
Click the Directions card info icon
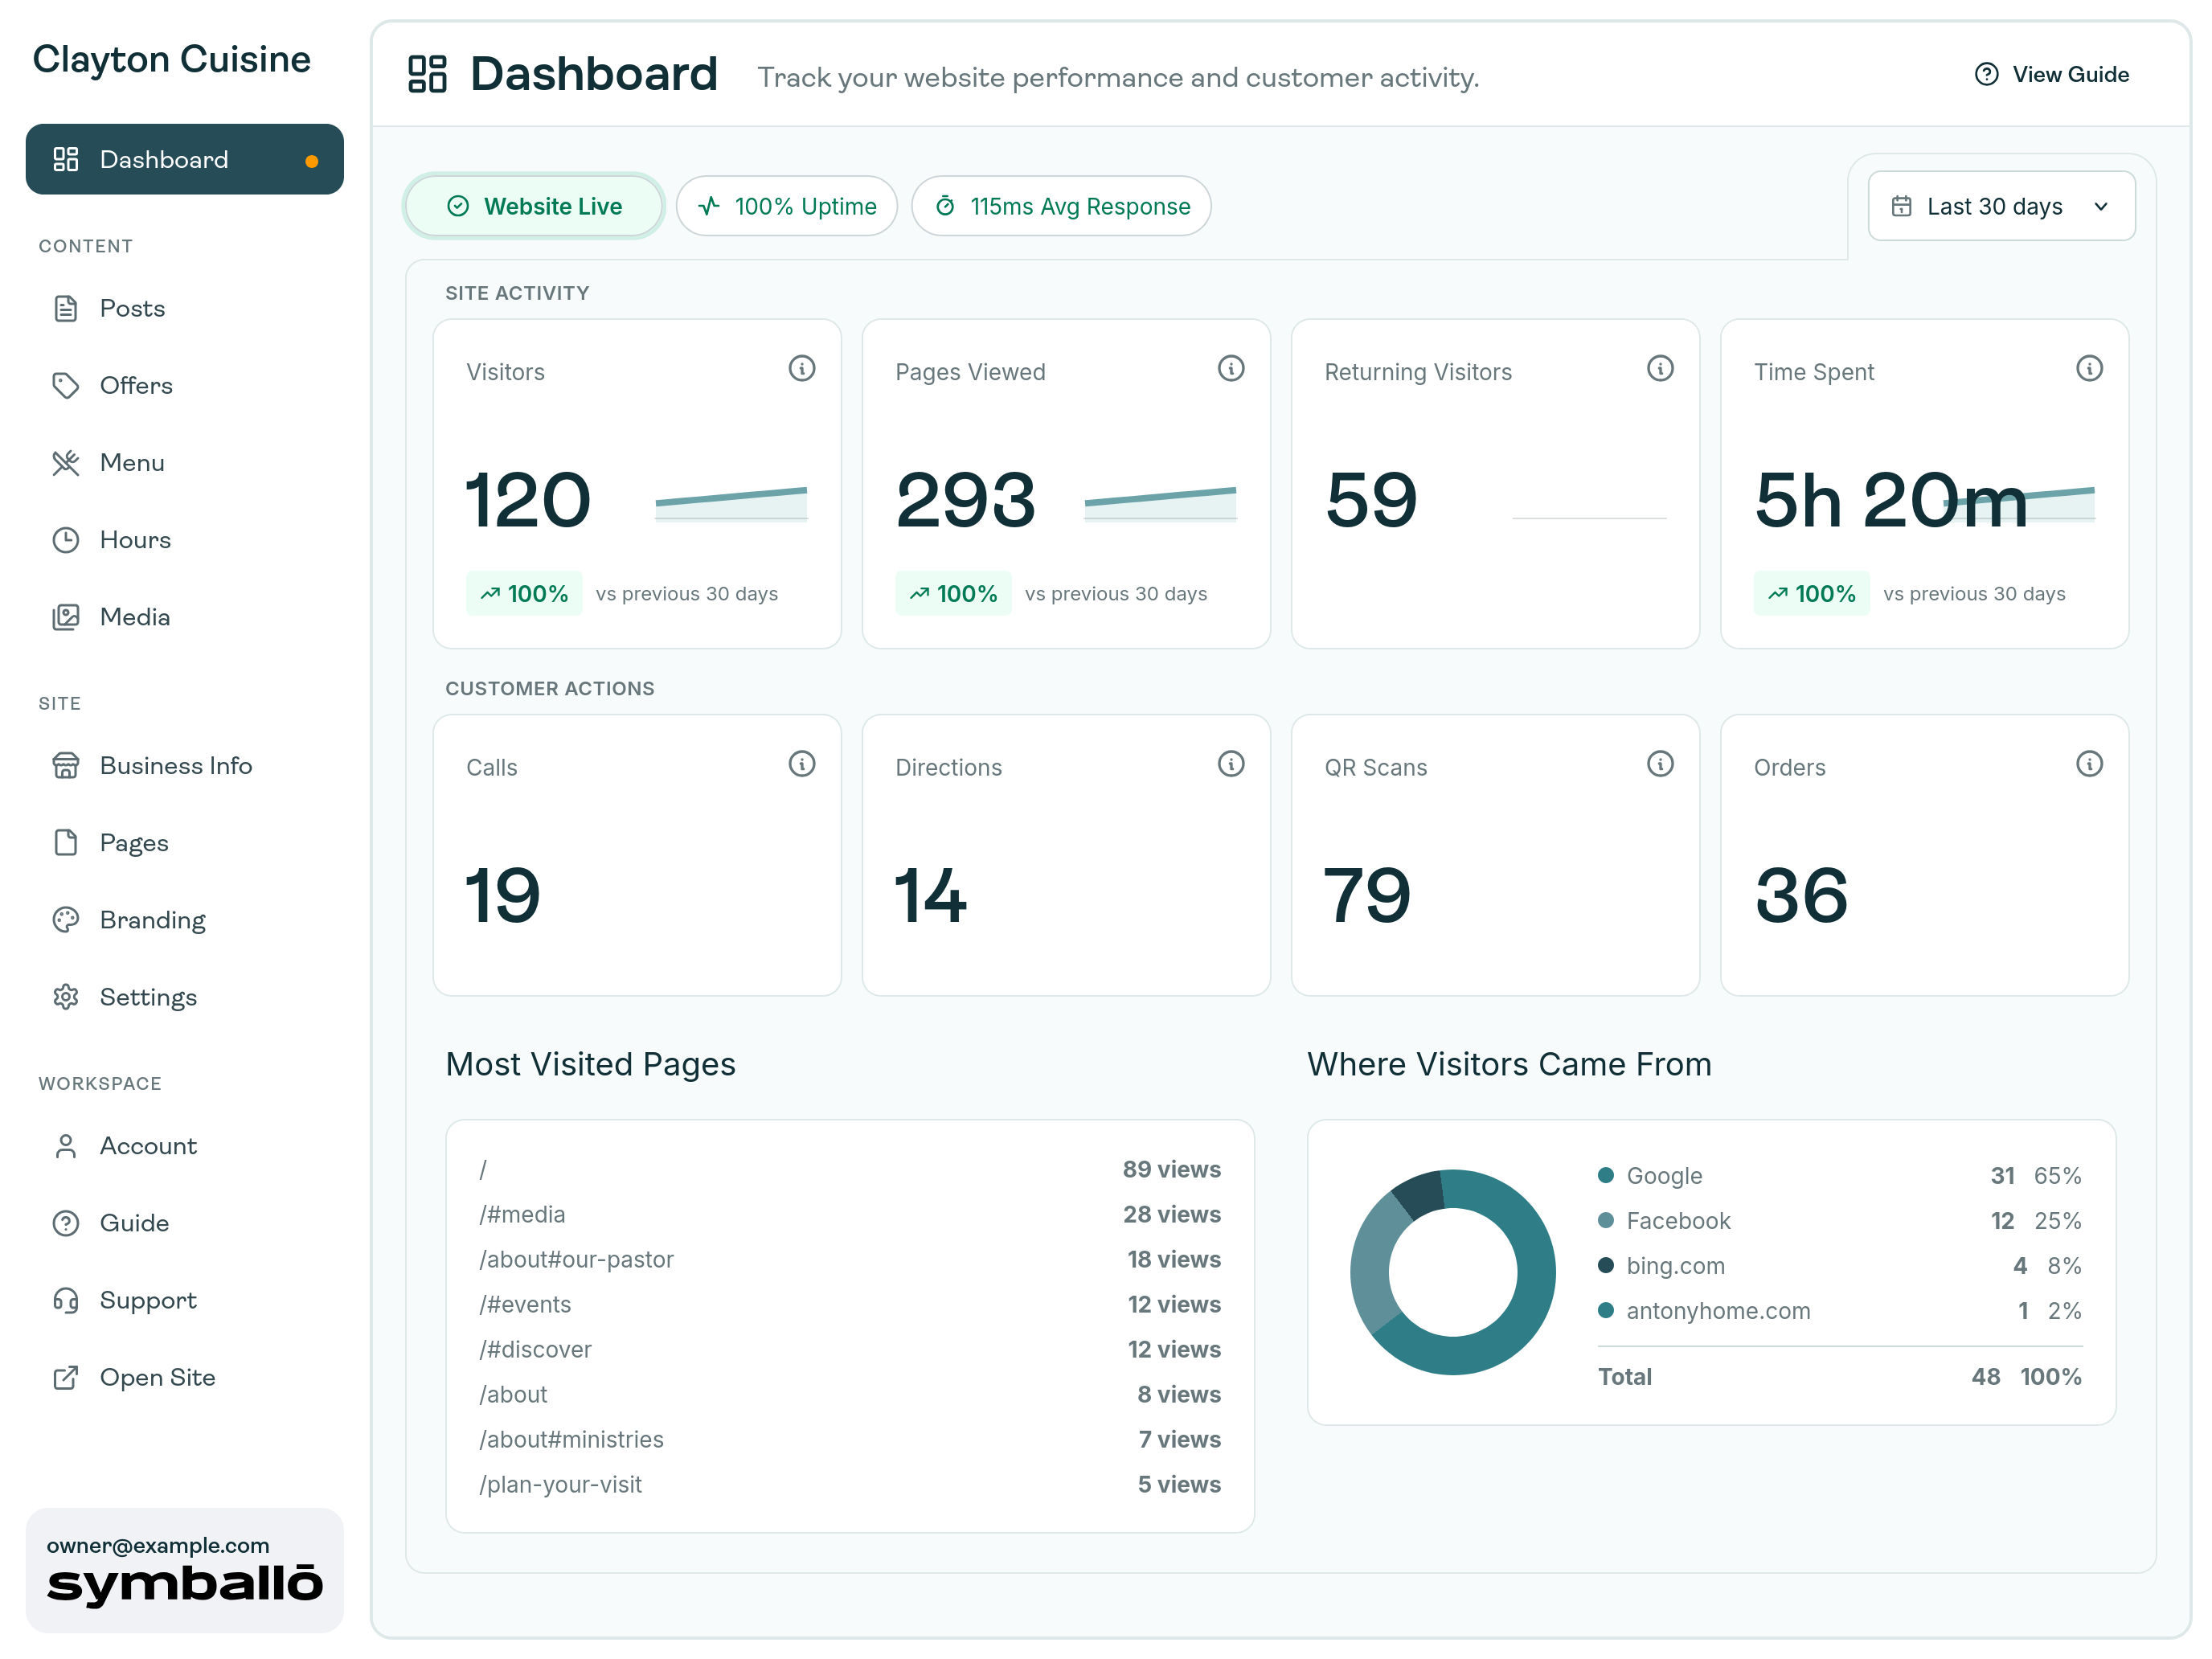point(1231,764)
